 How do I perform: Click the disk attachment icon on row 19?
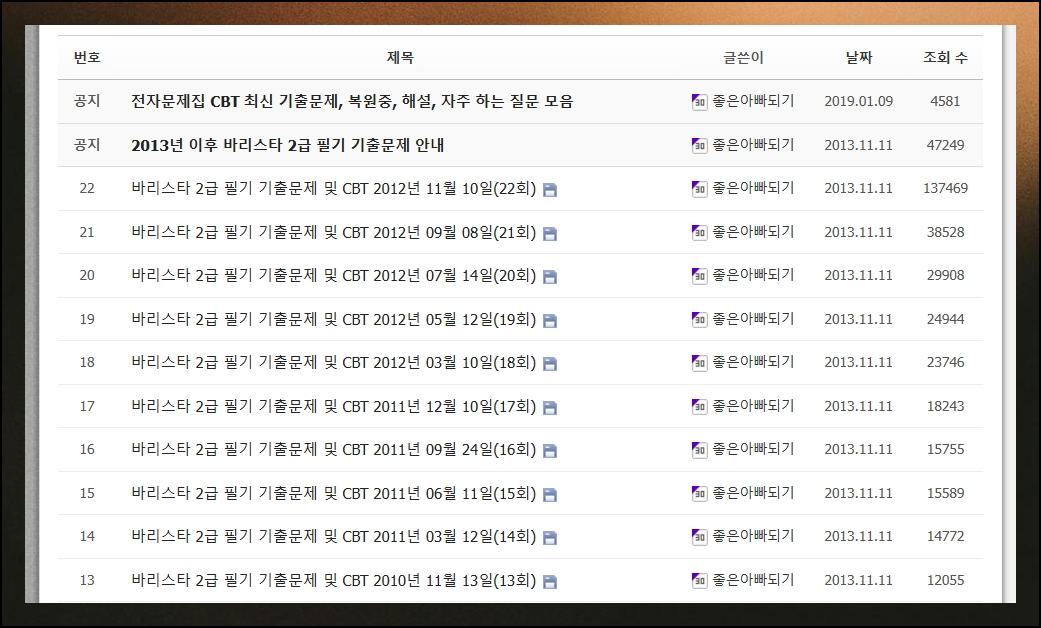[550, 321]
